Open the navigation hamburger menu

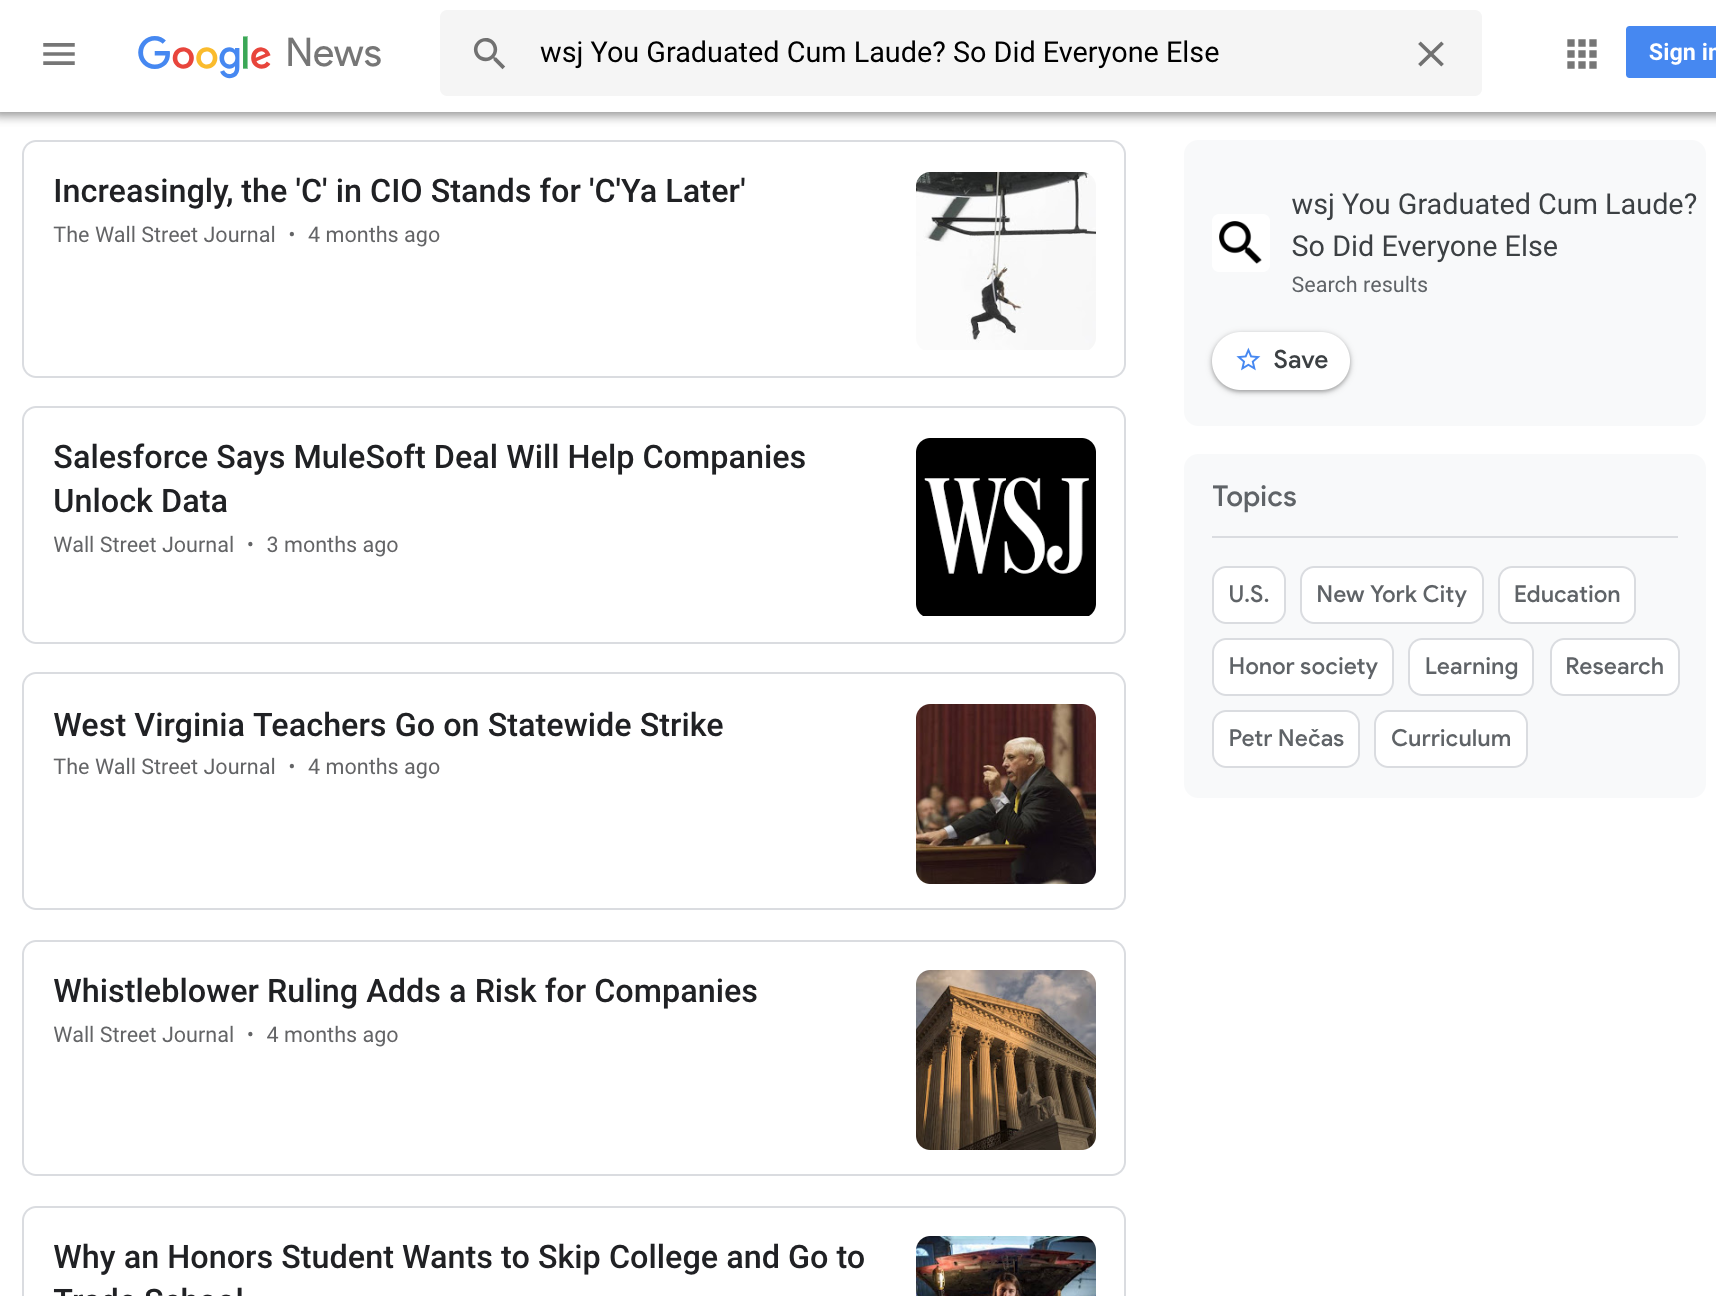[x=59, y=53]
